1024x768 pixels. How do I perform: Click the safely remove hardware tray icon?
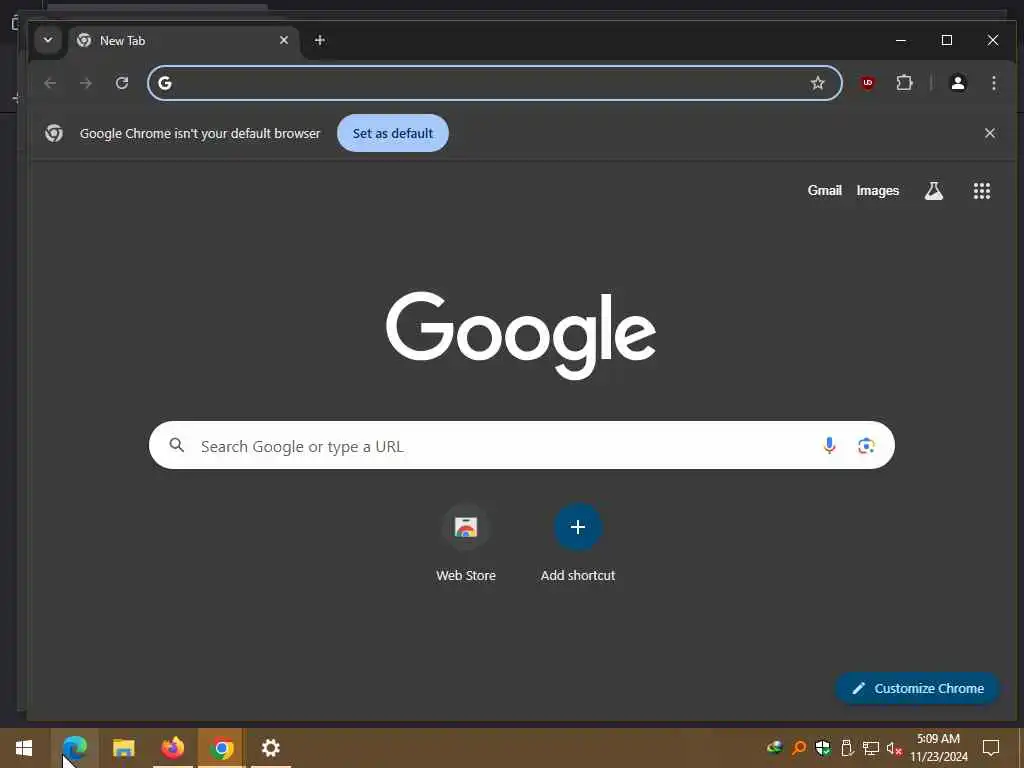[847, 748]
